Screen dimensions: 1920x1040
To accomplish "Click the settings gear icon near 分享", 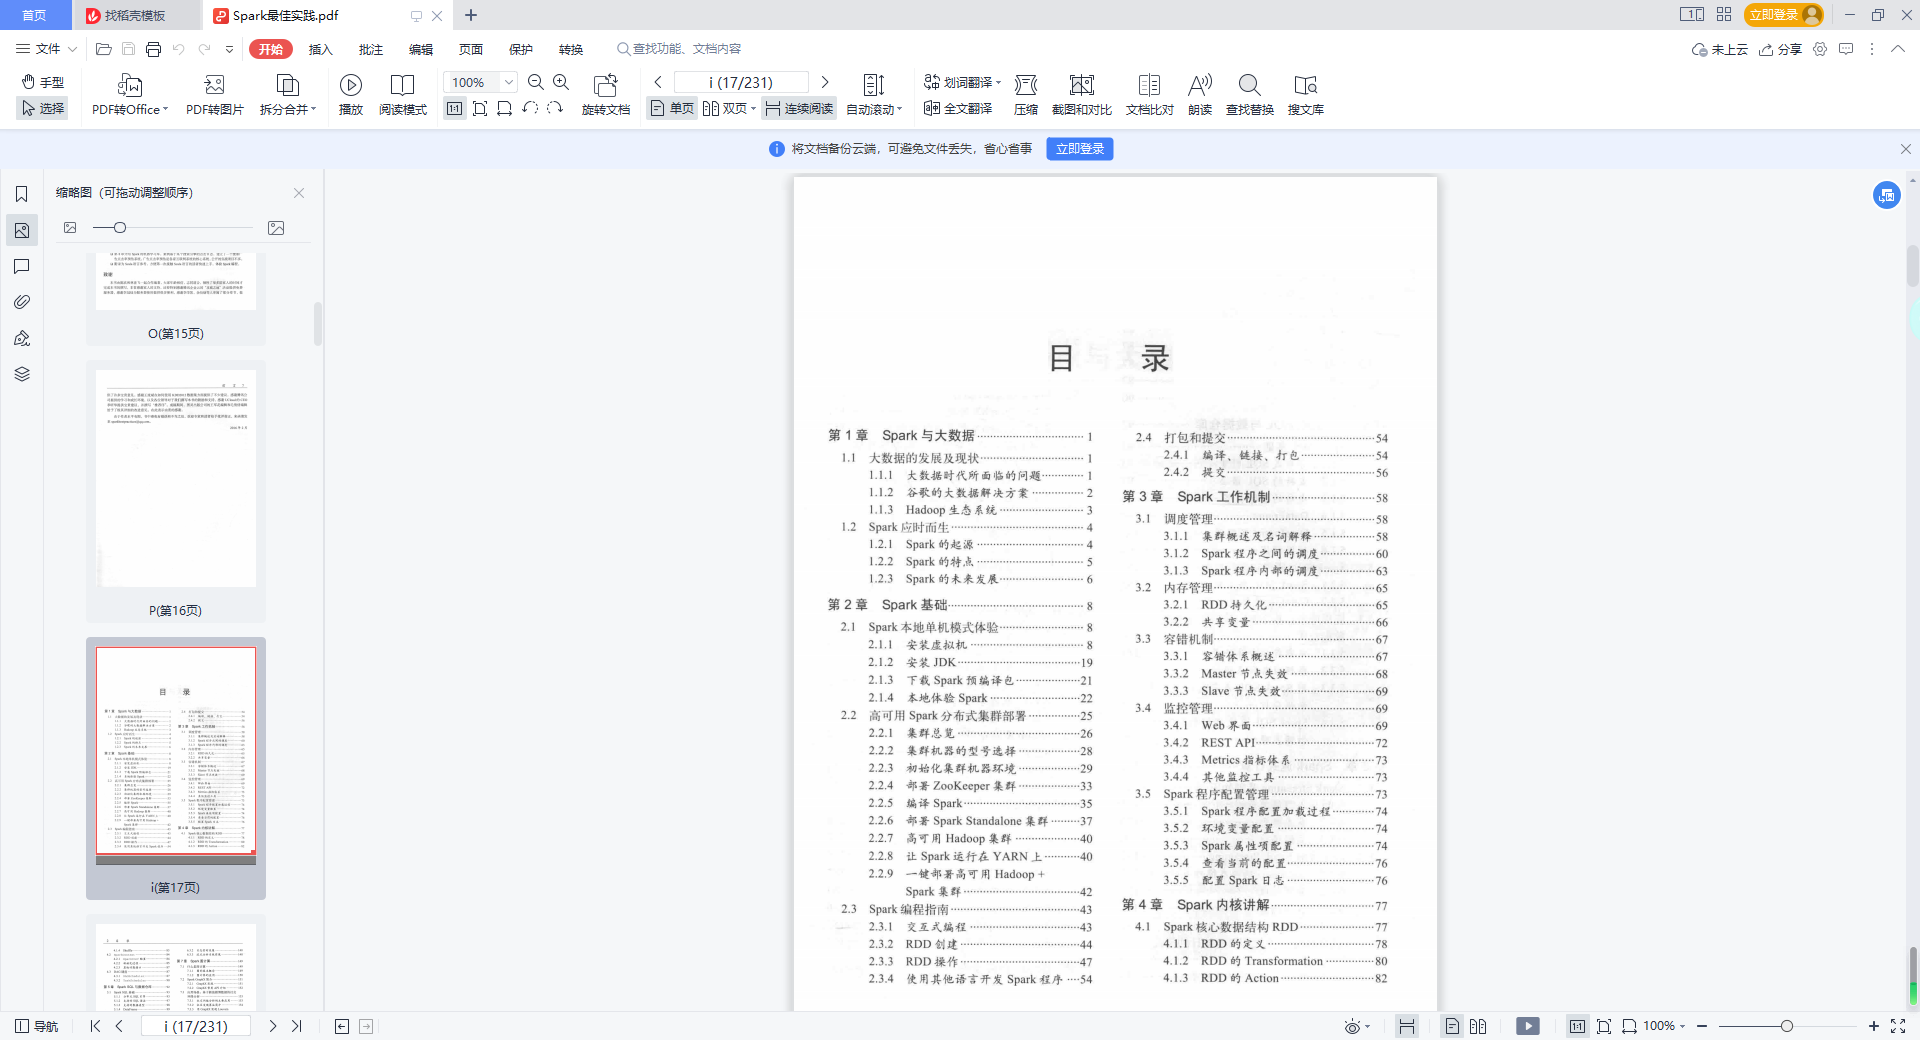I will [x=1820, y=49].
